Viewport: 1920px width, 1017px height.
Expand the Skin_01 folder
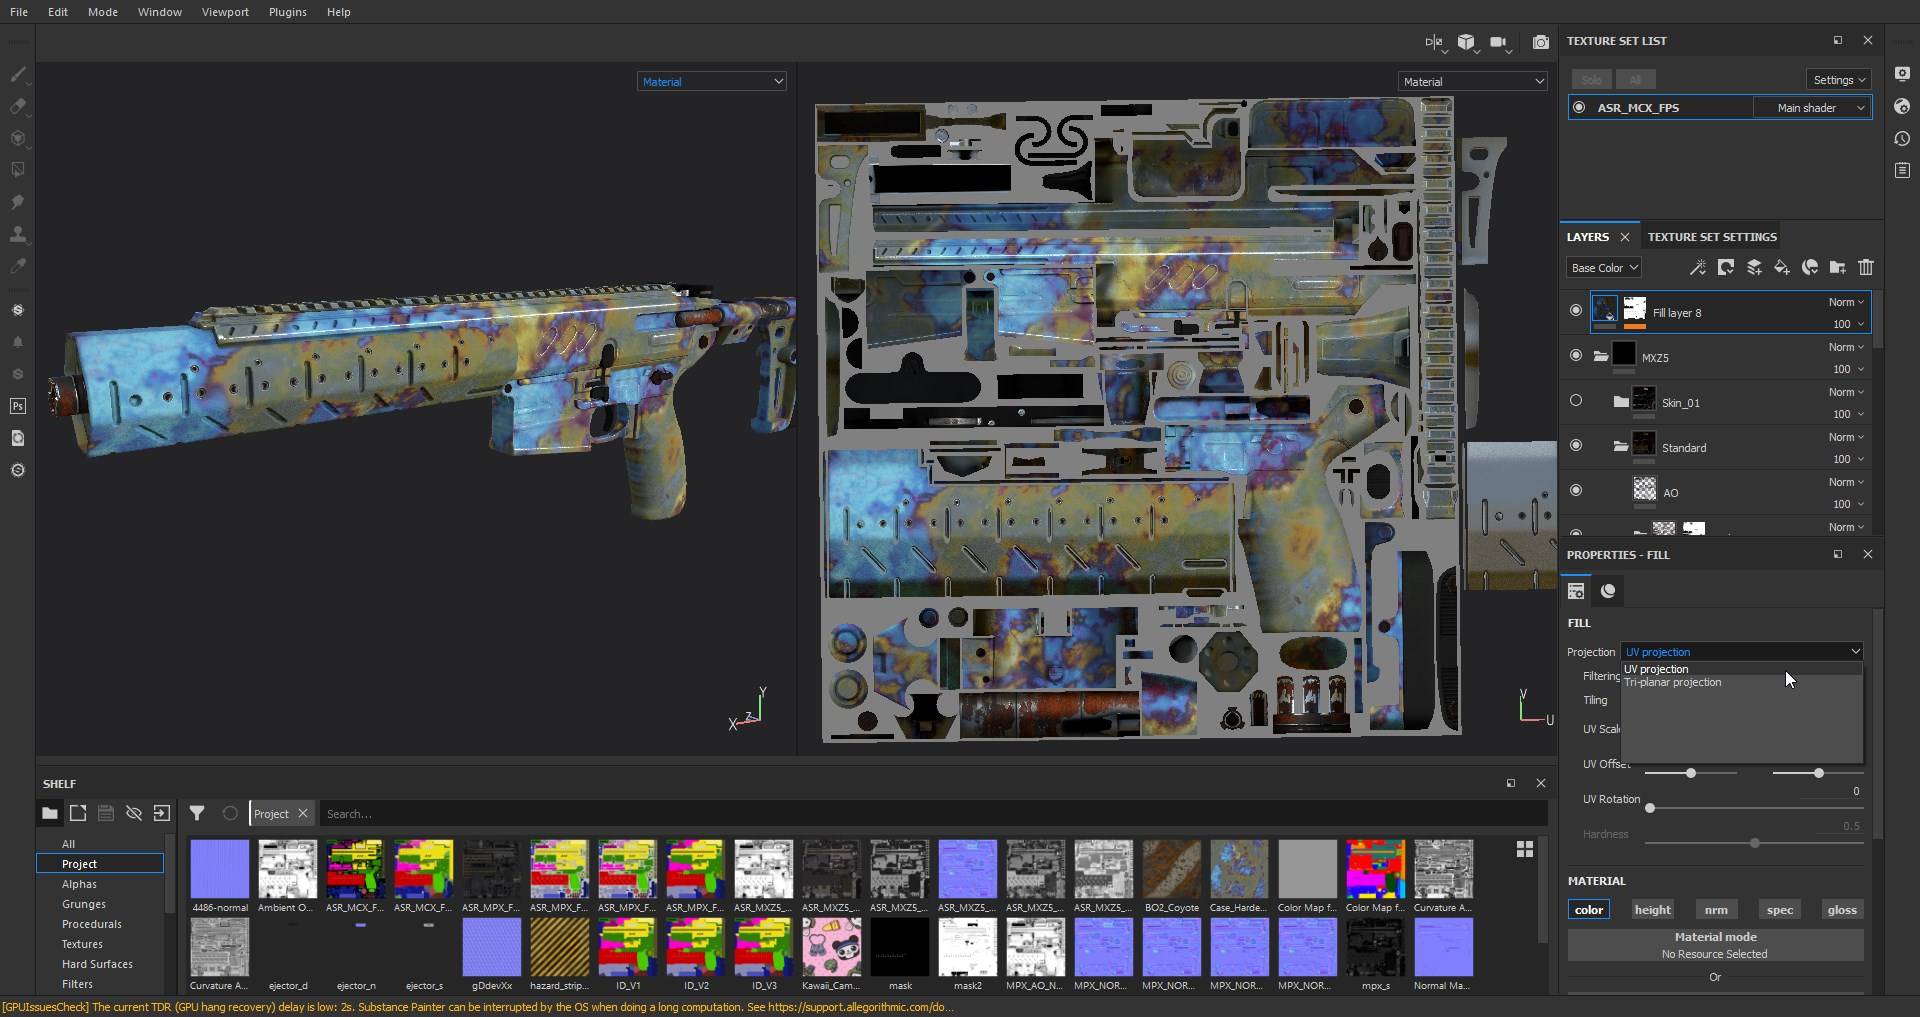1621,401
